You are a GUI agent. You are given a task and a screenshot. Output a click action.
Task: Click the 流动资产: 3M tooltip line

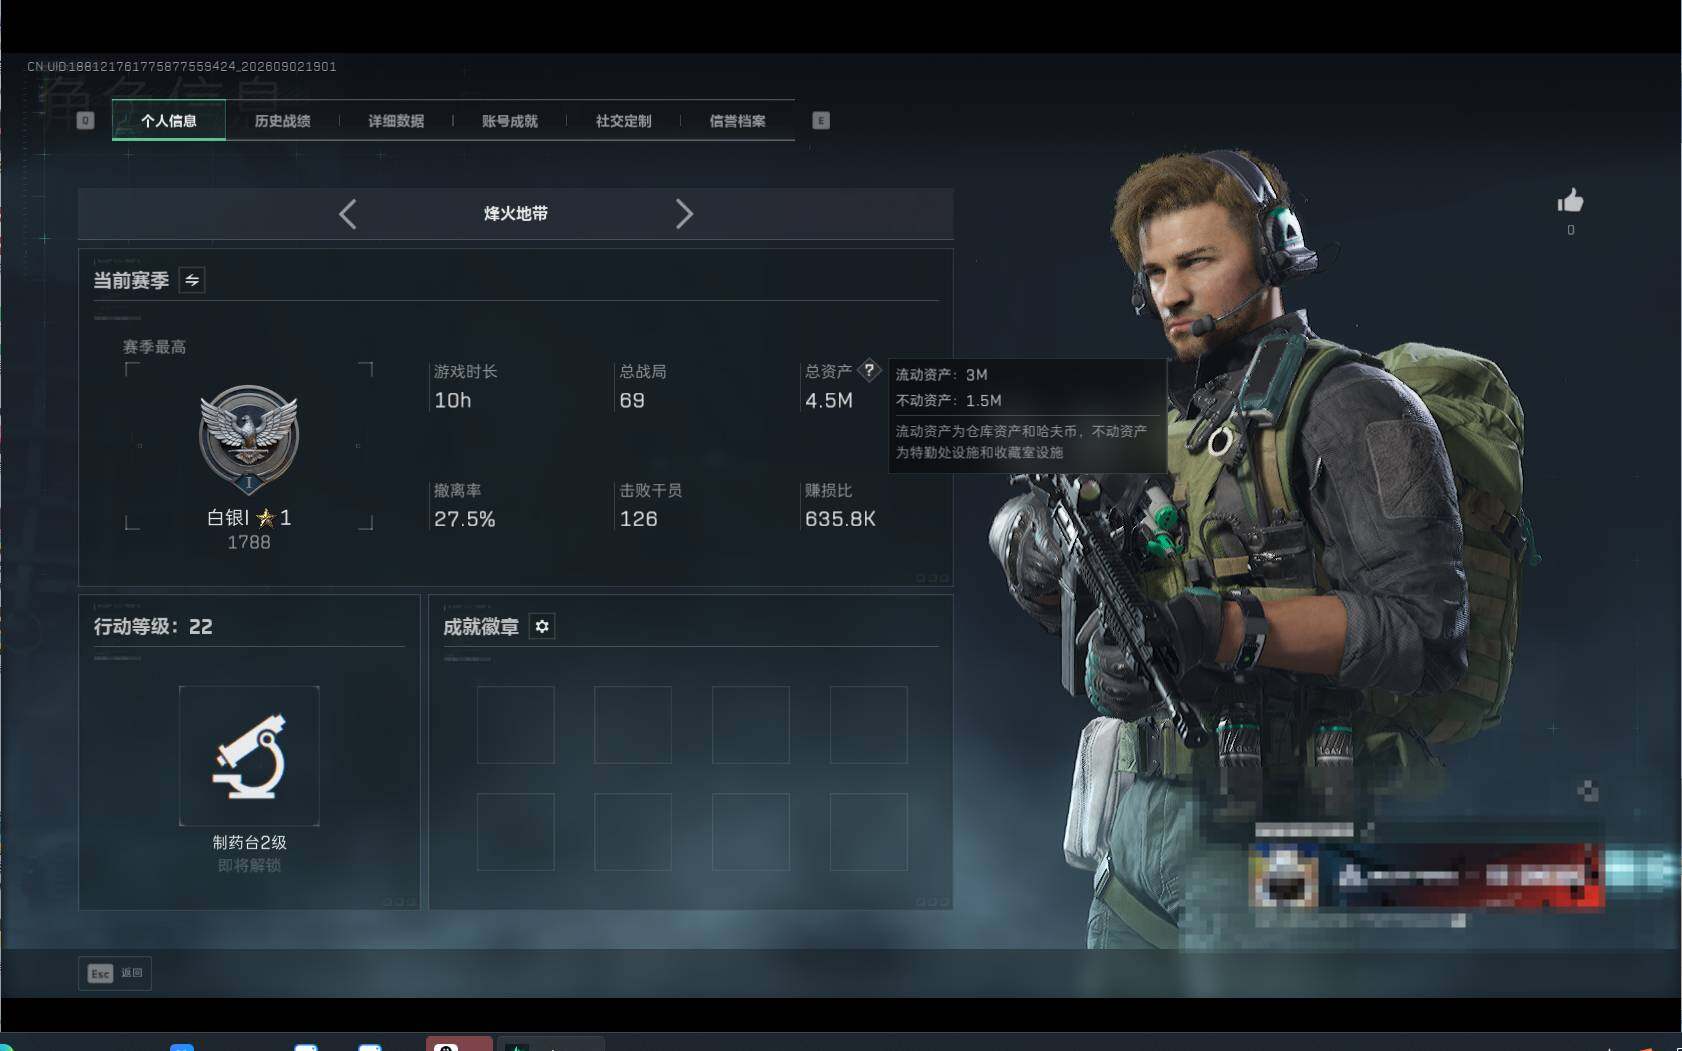941,375
